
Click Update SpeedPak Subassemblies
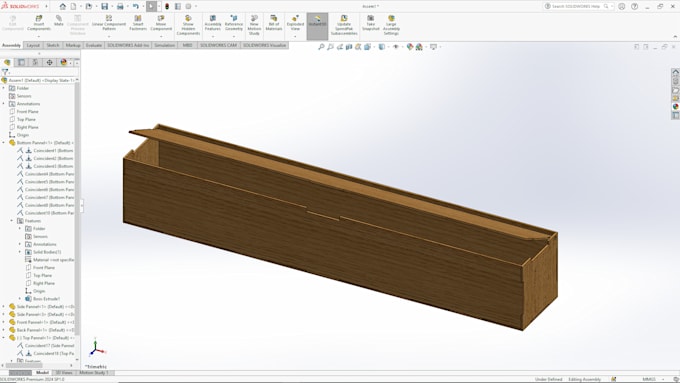pyautogui.click(x=344, y=25)
